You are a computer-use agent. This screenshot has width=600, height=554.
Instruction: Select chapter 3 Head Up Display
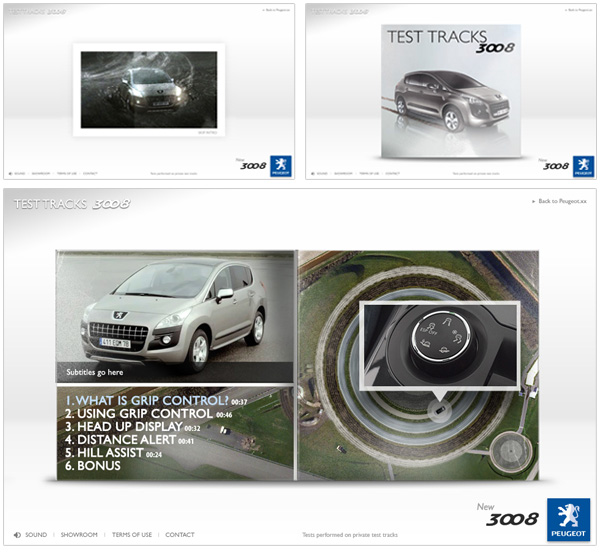132,427
